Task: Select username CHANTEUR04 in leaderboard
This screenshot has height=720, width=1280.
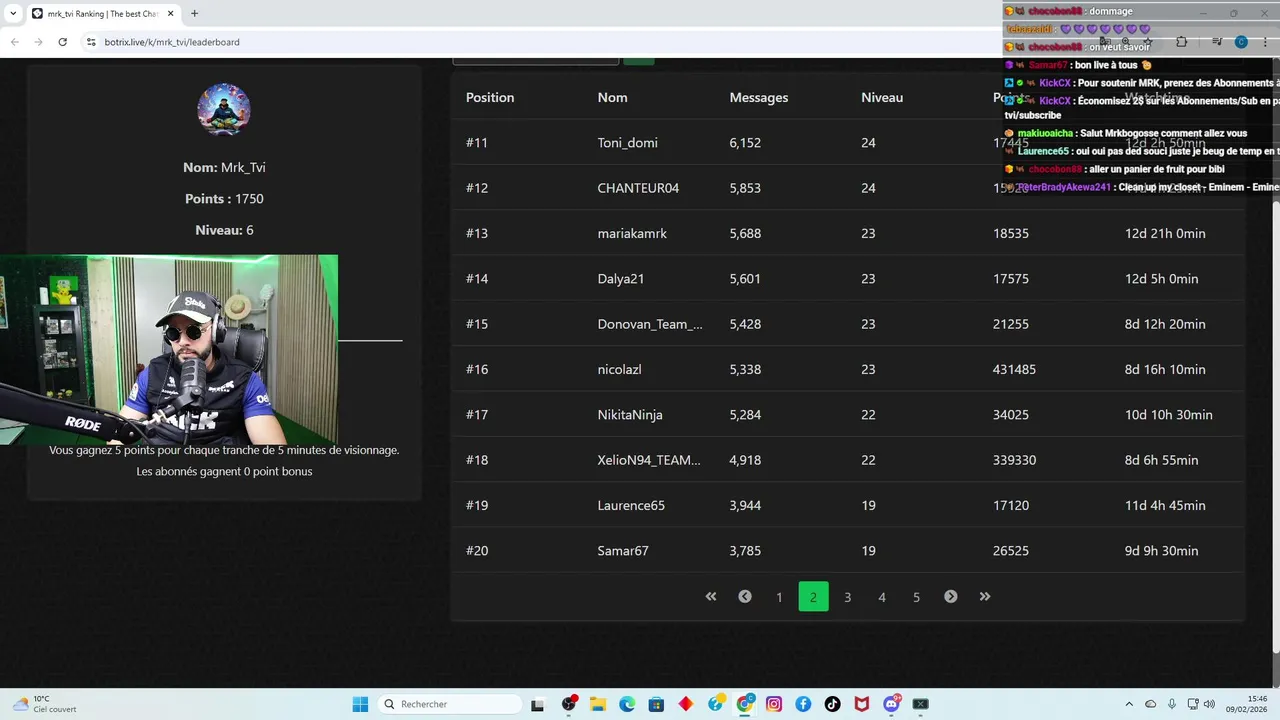Action: click(638, 188)
